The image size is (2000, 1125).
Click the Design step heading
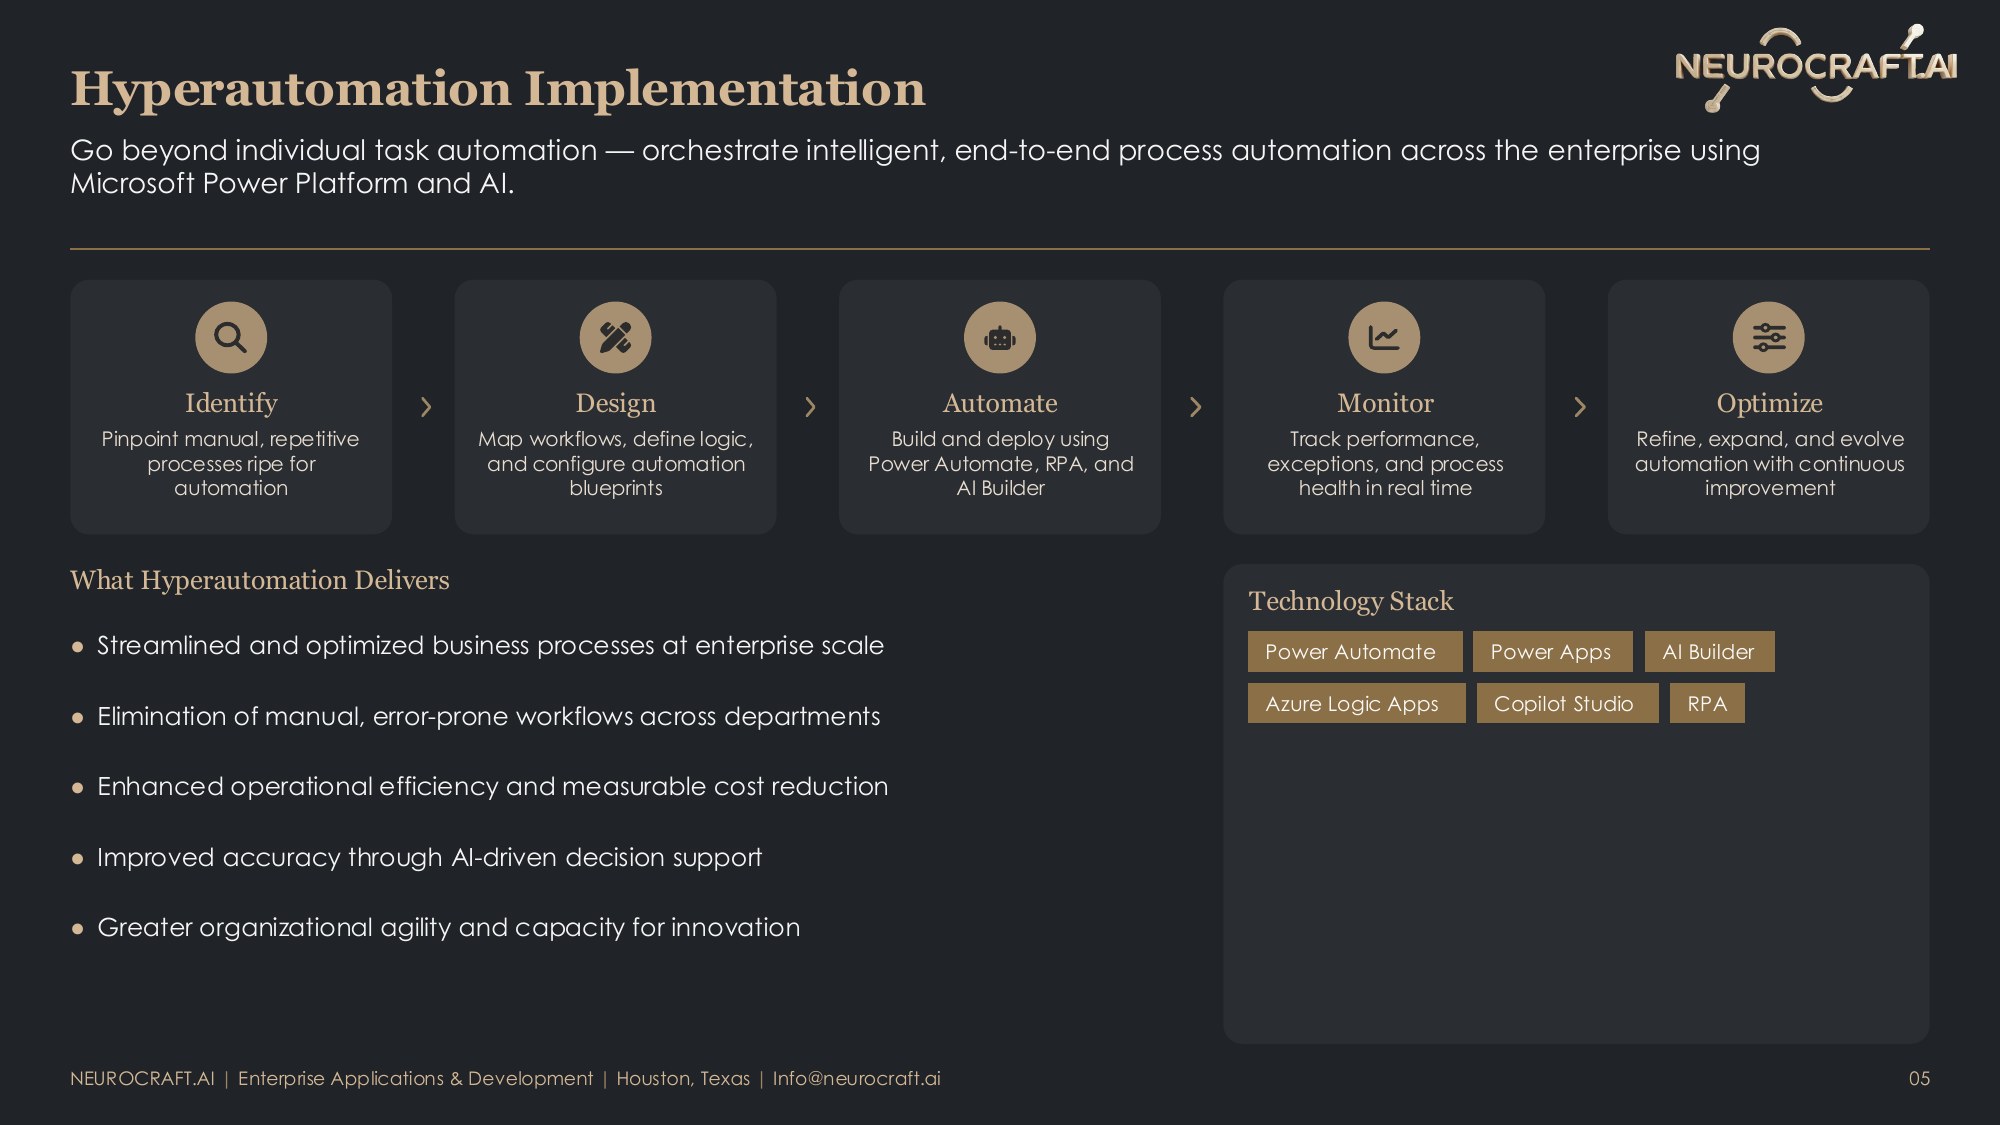tap(616, 403)
